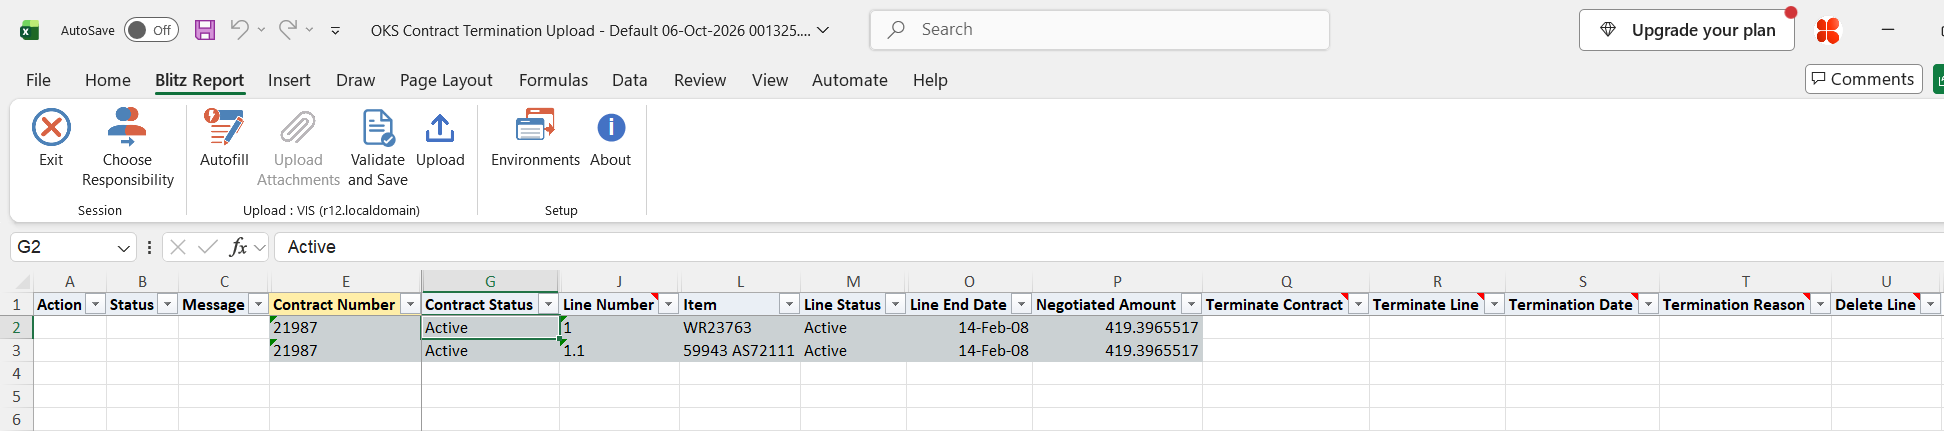Click the cancel formula entry icon

tap(178, 247)
